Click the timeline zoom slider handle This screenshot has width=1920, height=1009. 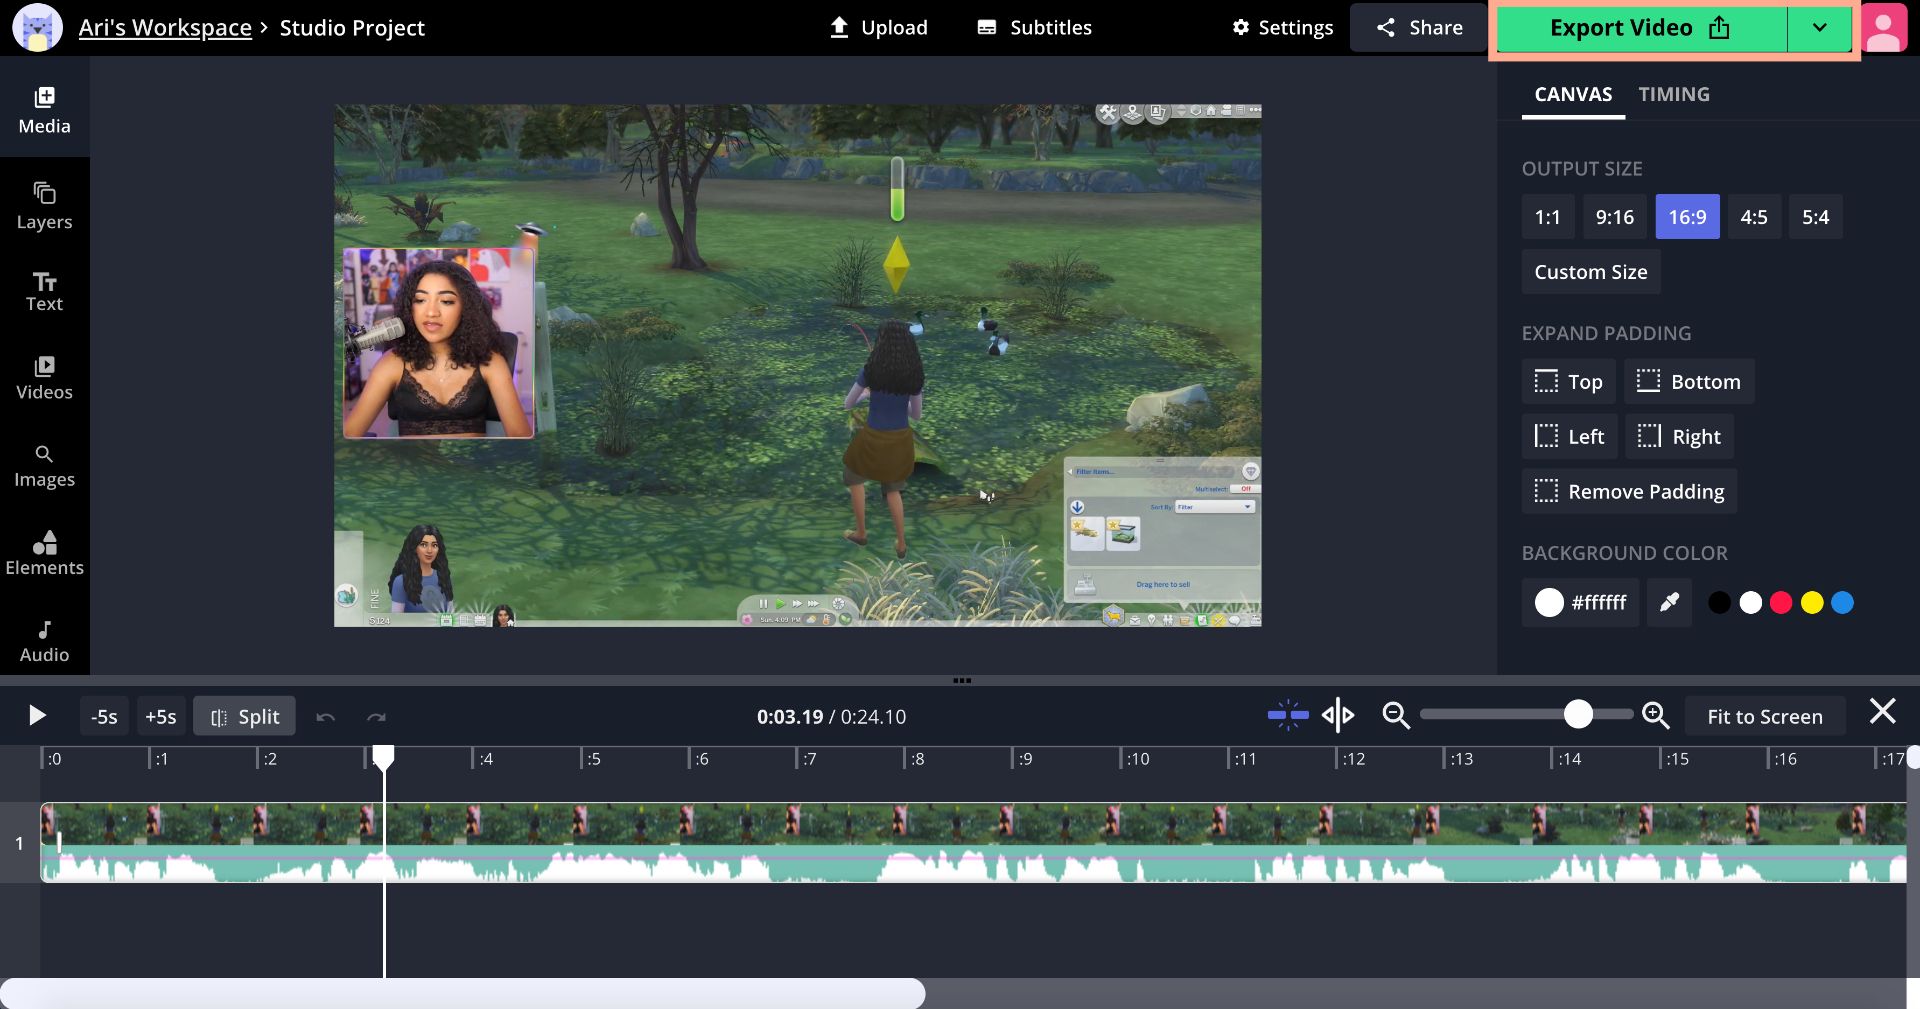[1578, 714]
